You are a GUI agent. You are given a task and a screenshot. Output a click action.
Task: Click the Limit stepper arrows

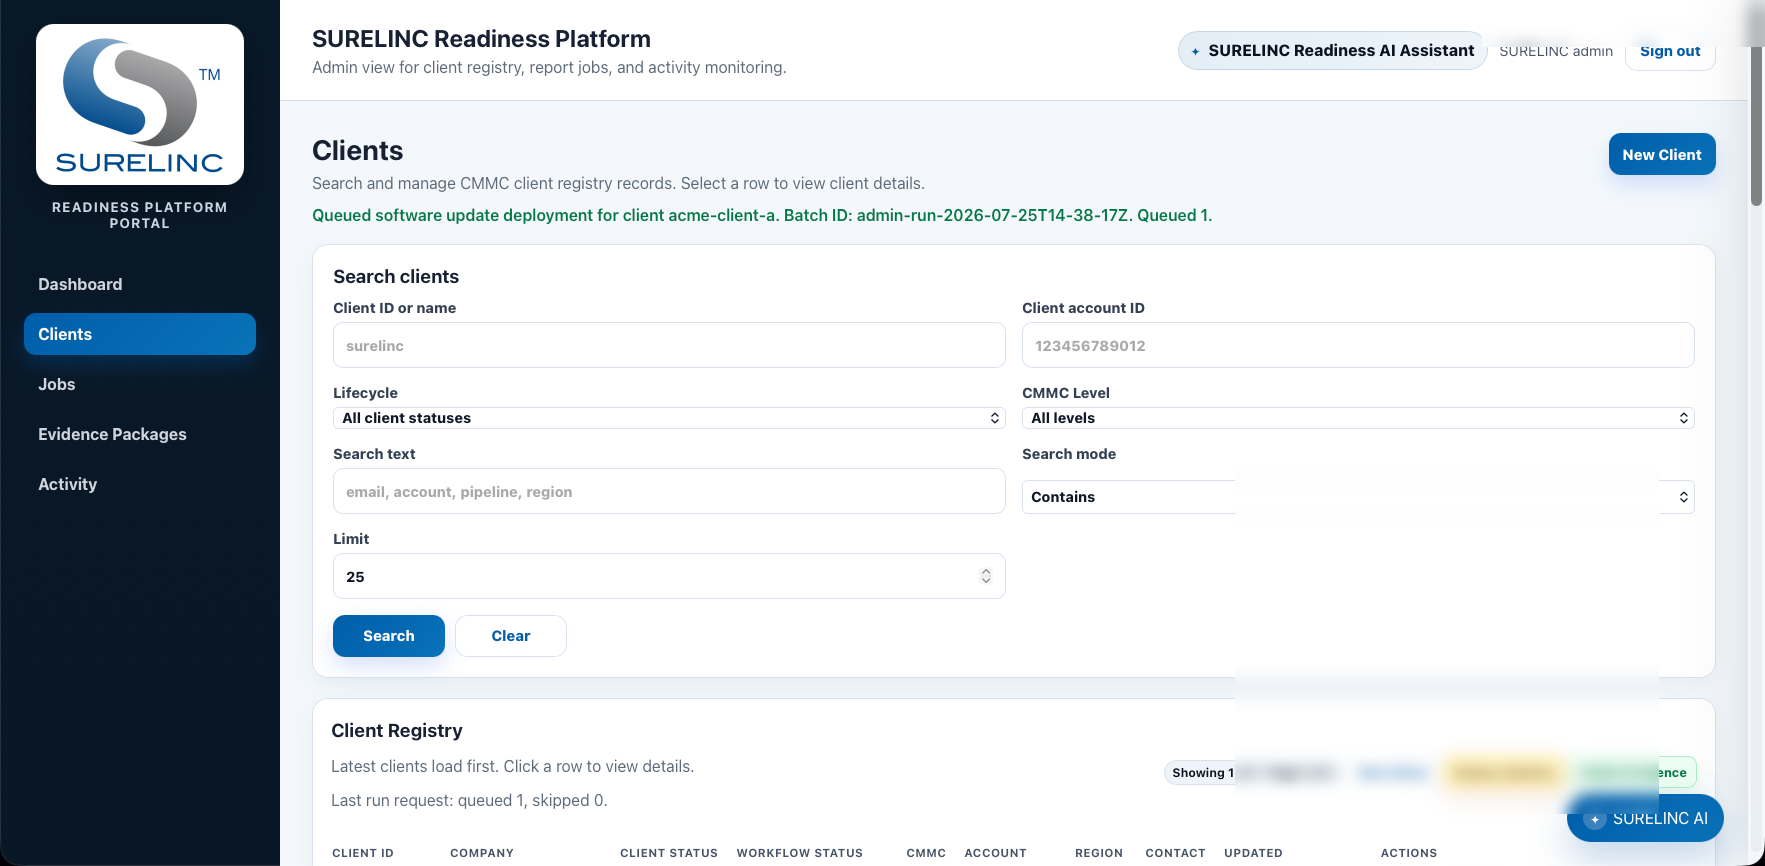[986, 576]
